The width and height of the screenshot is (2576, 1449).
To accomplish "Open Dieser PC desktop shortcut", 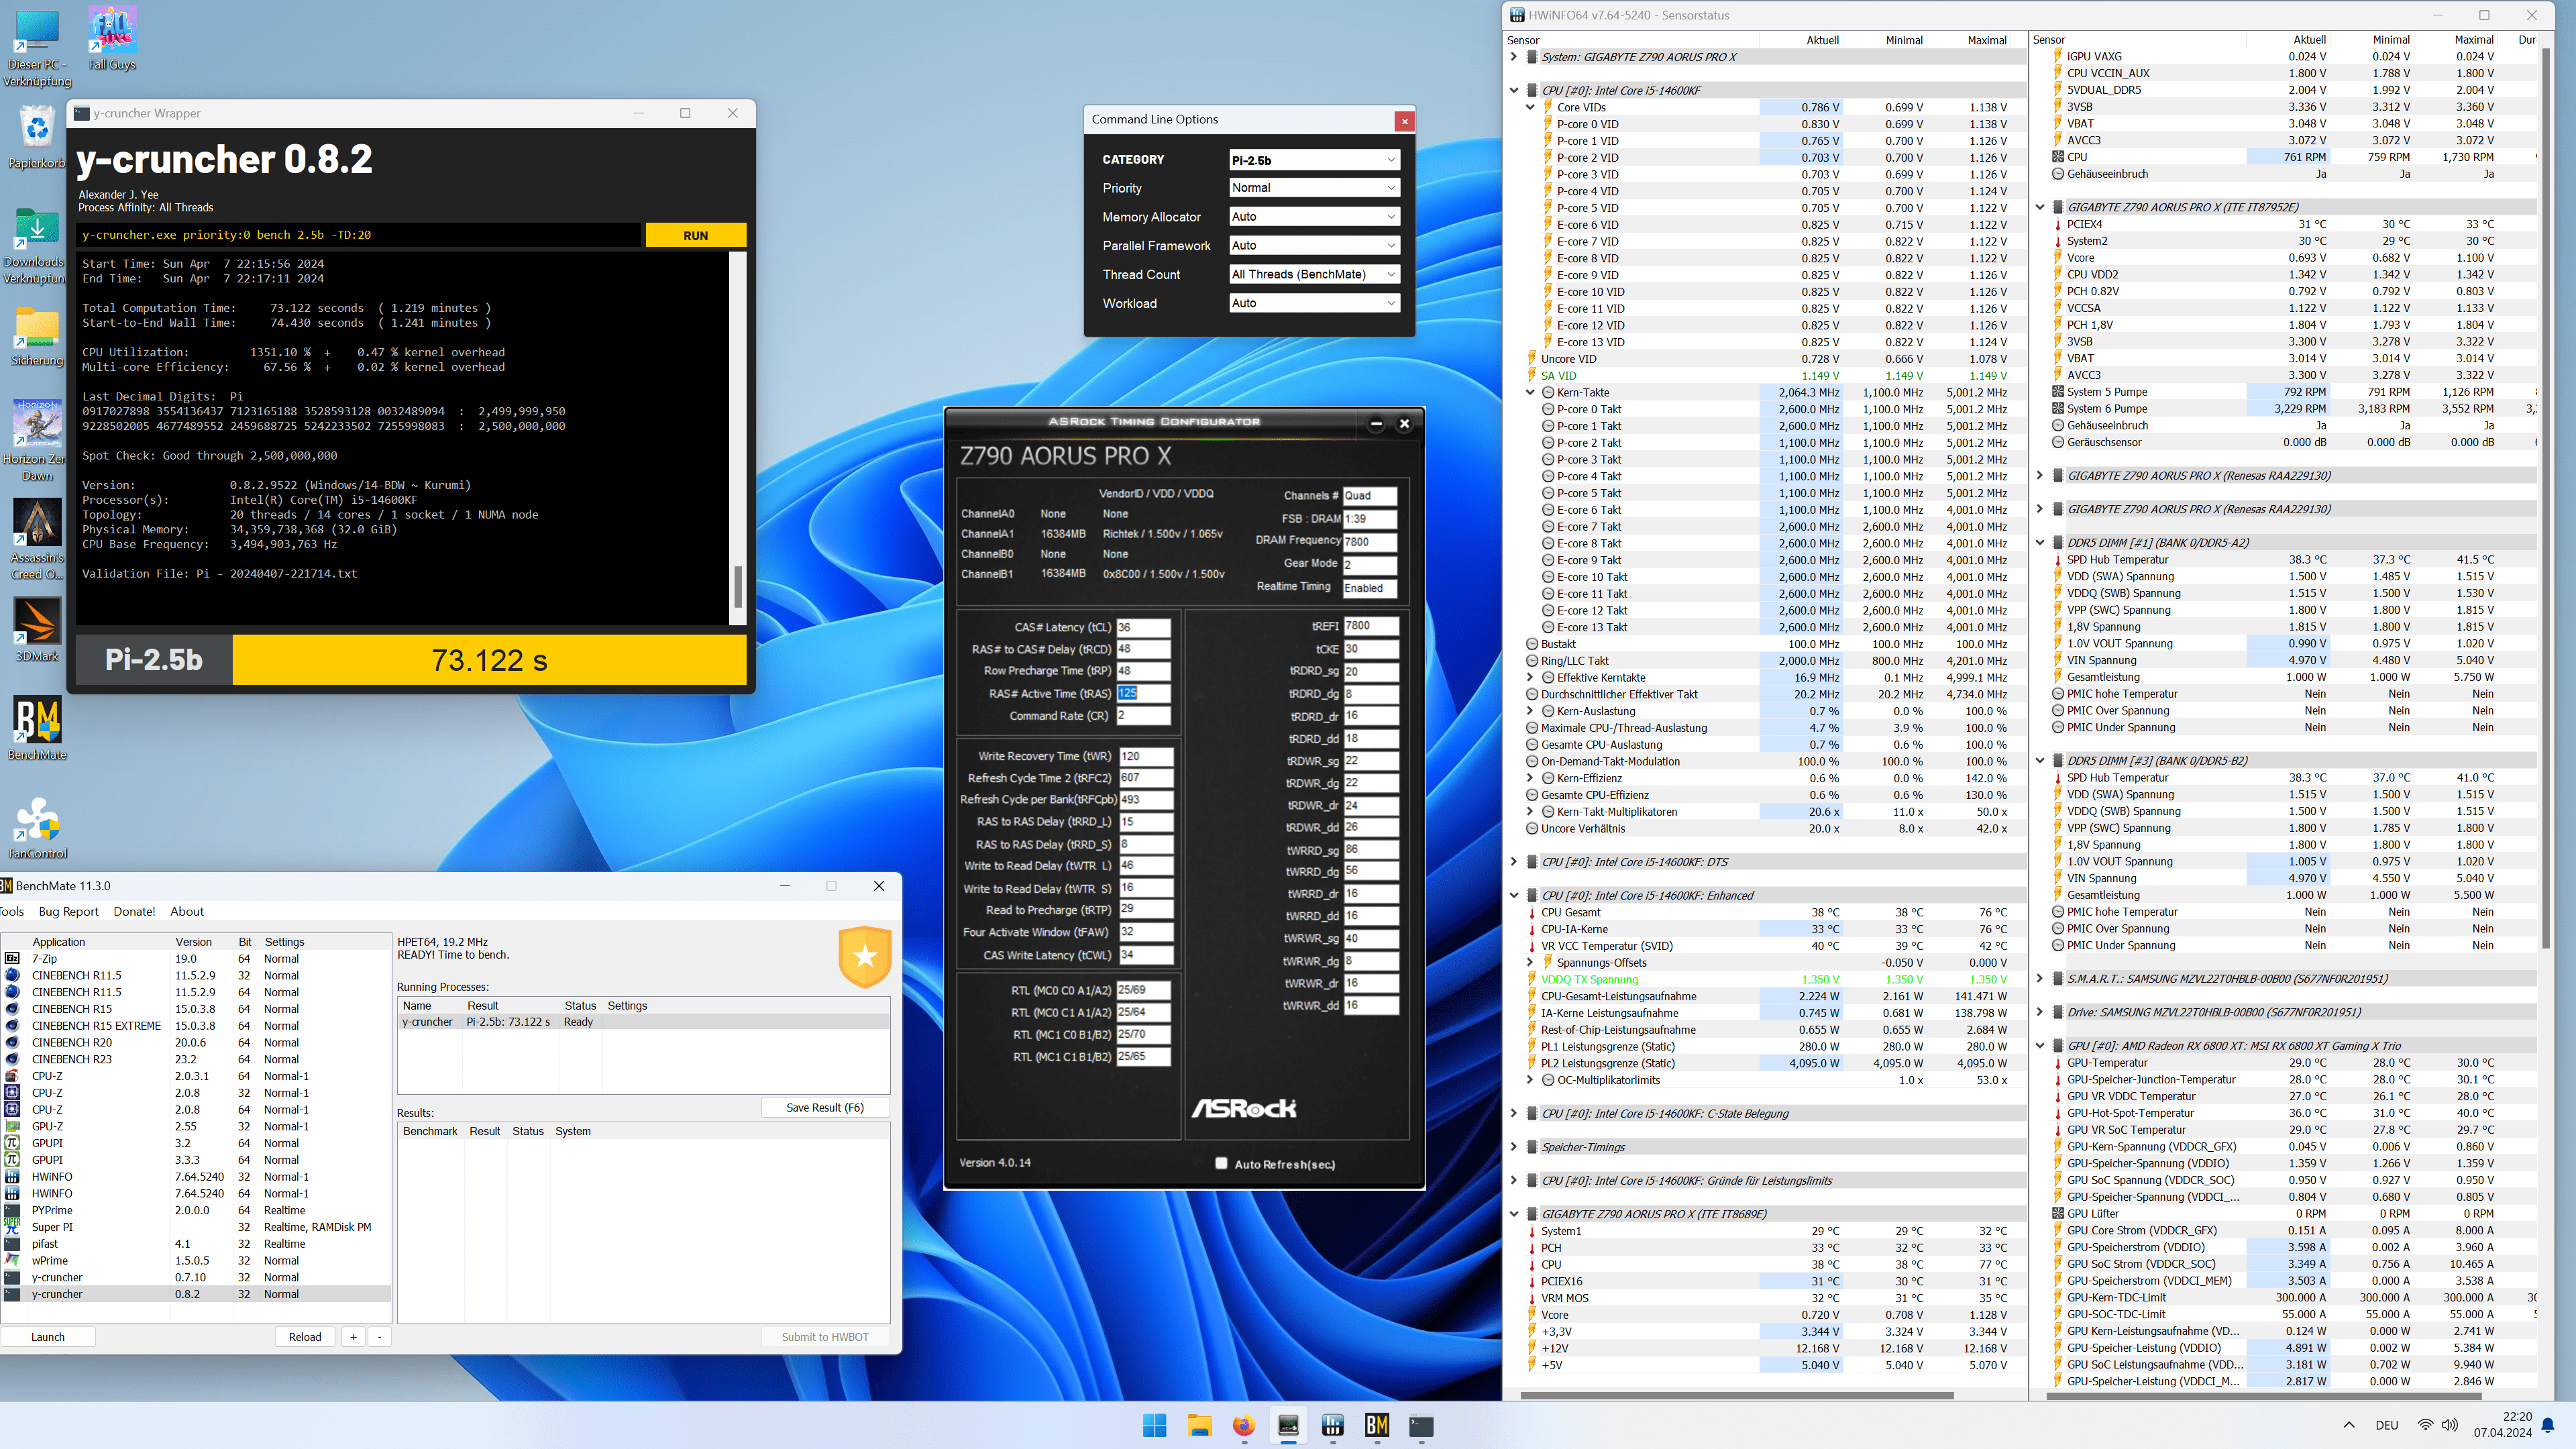I will 37,47.
